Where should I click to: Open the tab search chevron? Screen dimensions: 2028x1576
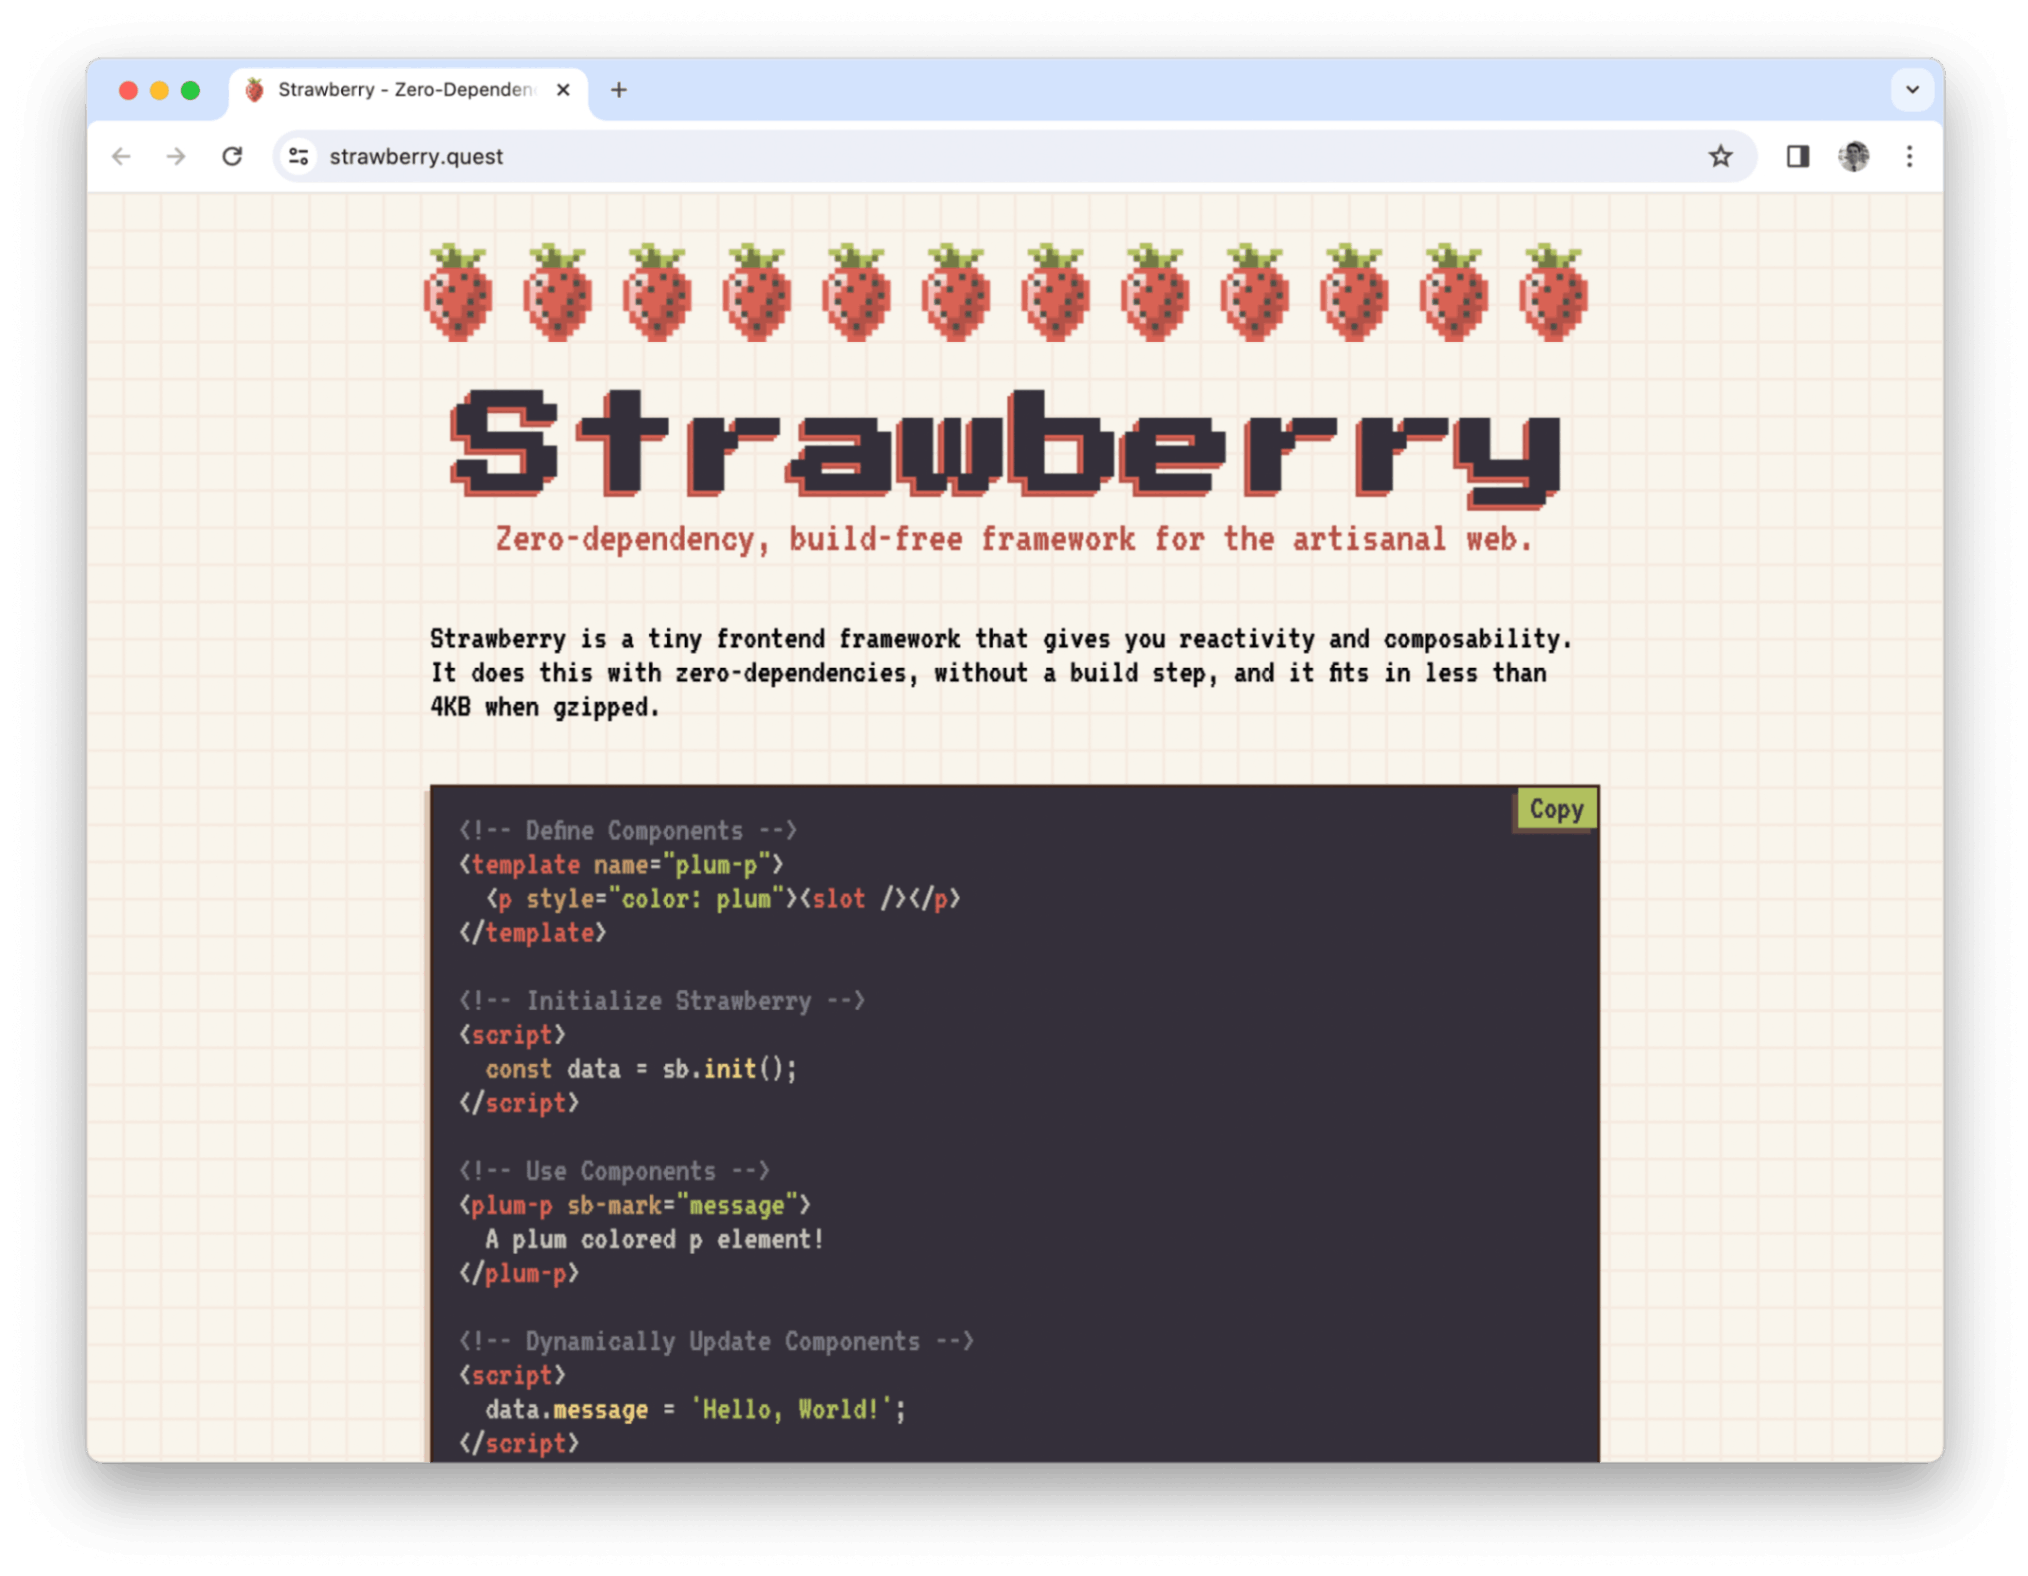(1913, 89)
